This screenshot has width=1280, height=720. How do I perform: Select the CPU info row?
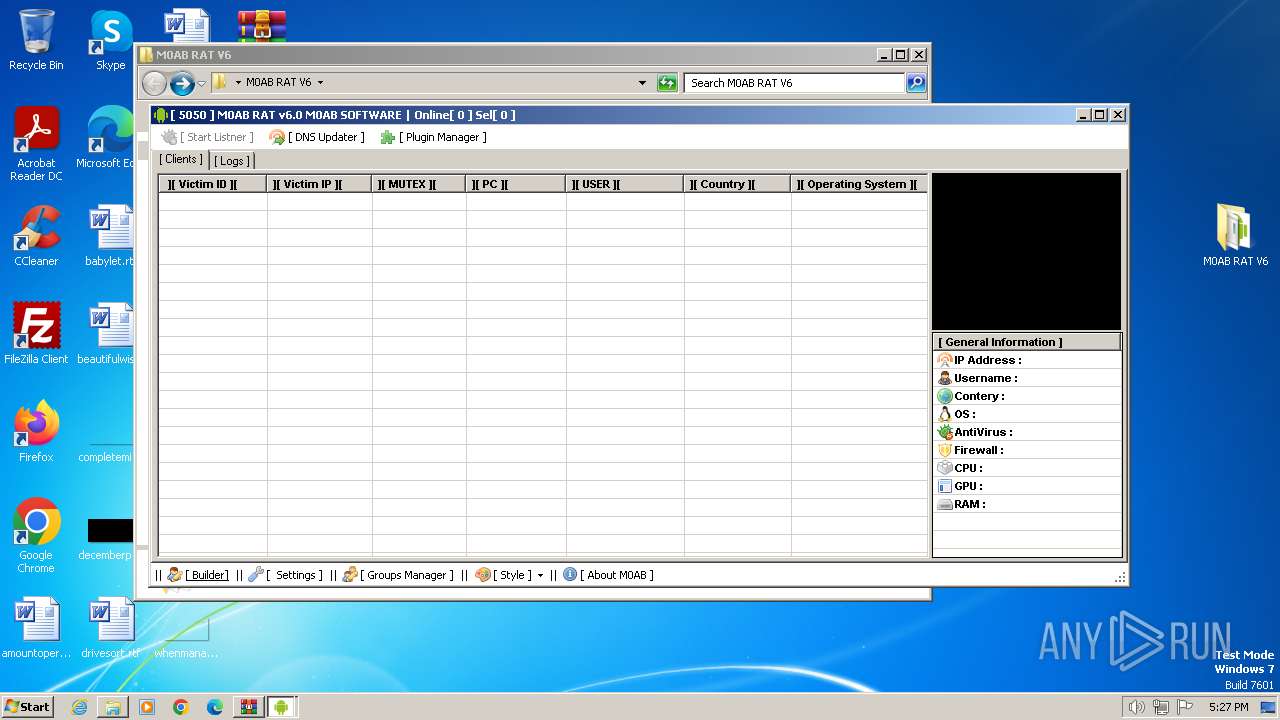point(1027,468)
